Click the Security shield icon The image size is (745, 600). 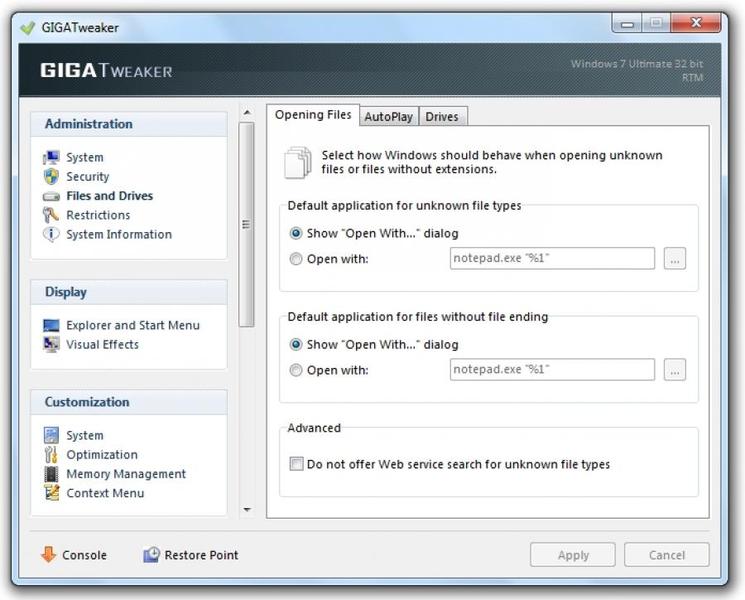point(51,176)
